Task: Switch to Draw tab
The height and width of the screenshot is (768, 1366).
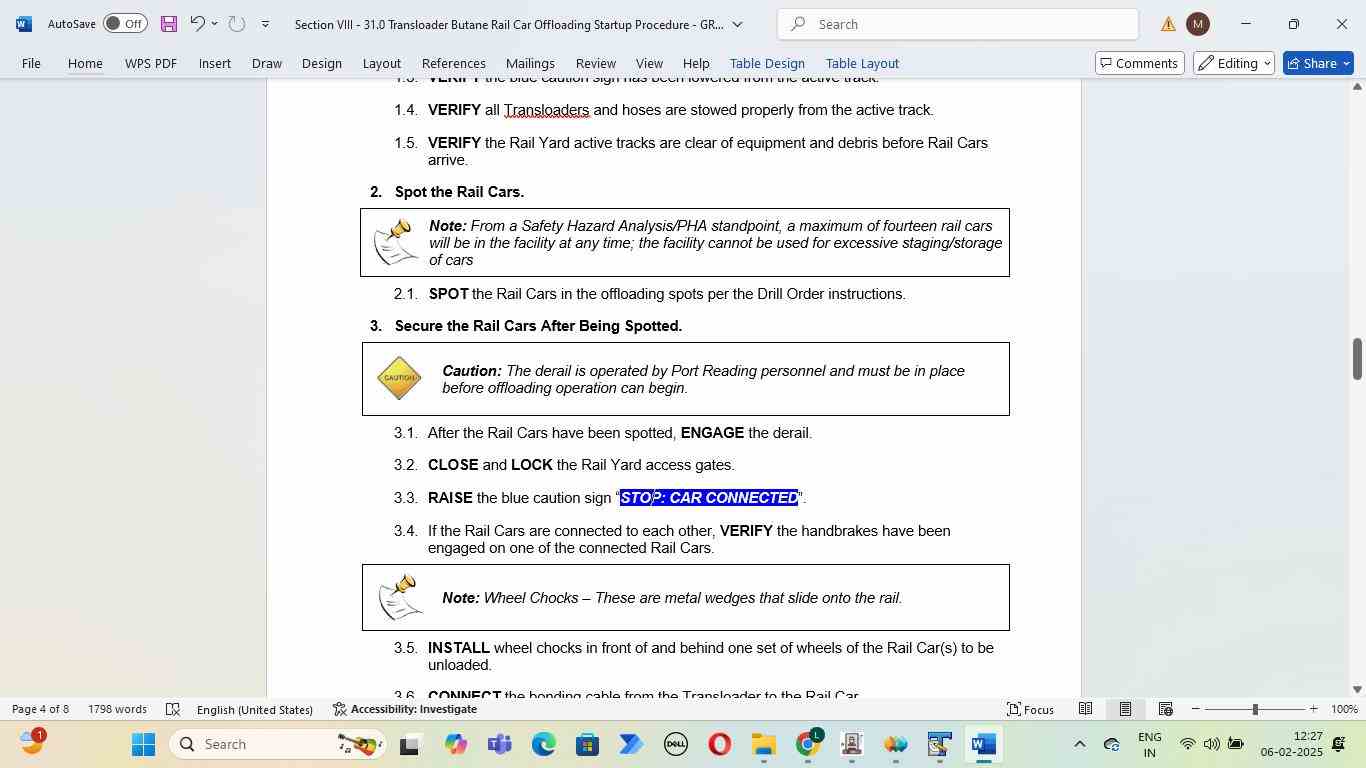Action: 266,63
